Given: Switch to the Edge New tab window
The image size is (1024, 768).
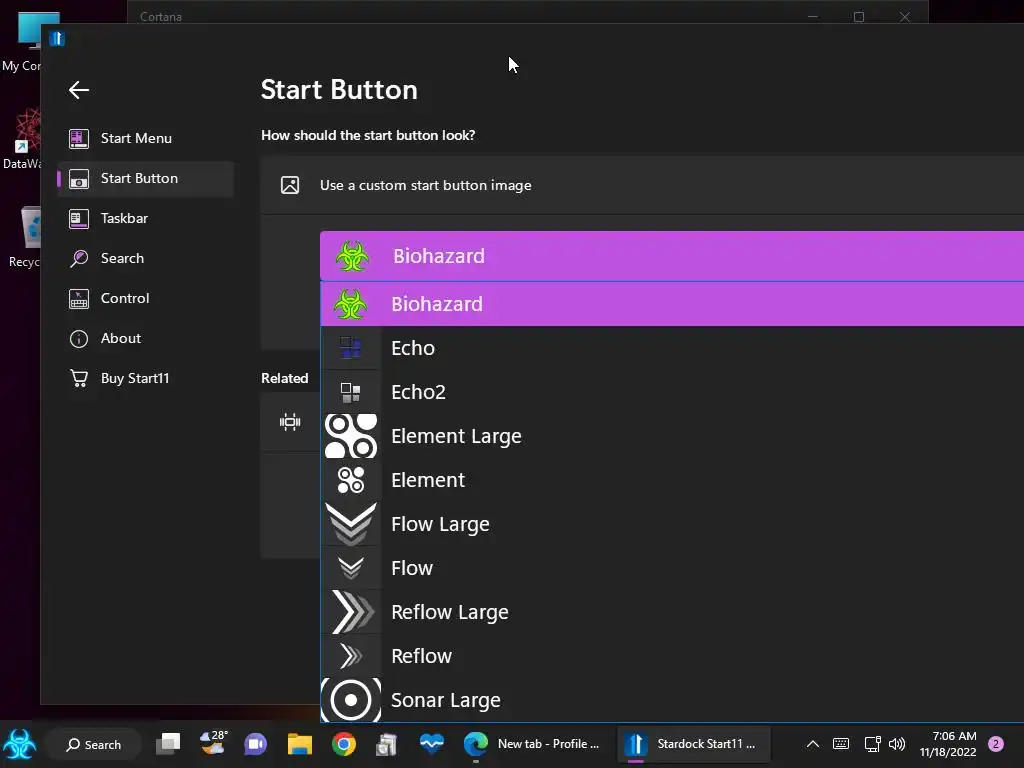Looking at the screenshot, I should (x=532, y=744).
